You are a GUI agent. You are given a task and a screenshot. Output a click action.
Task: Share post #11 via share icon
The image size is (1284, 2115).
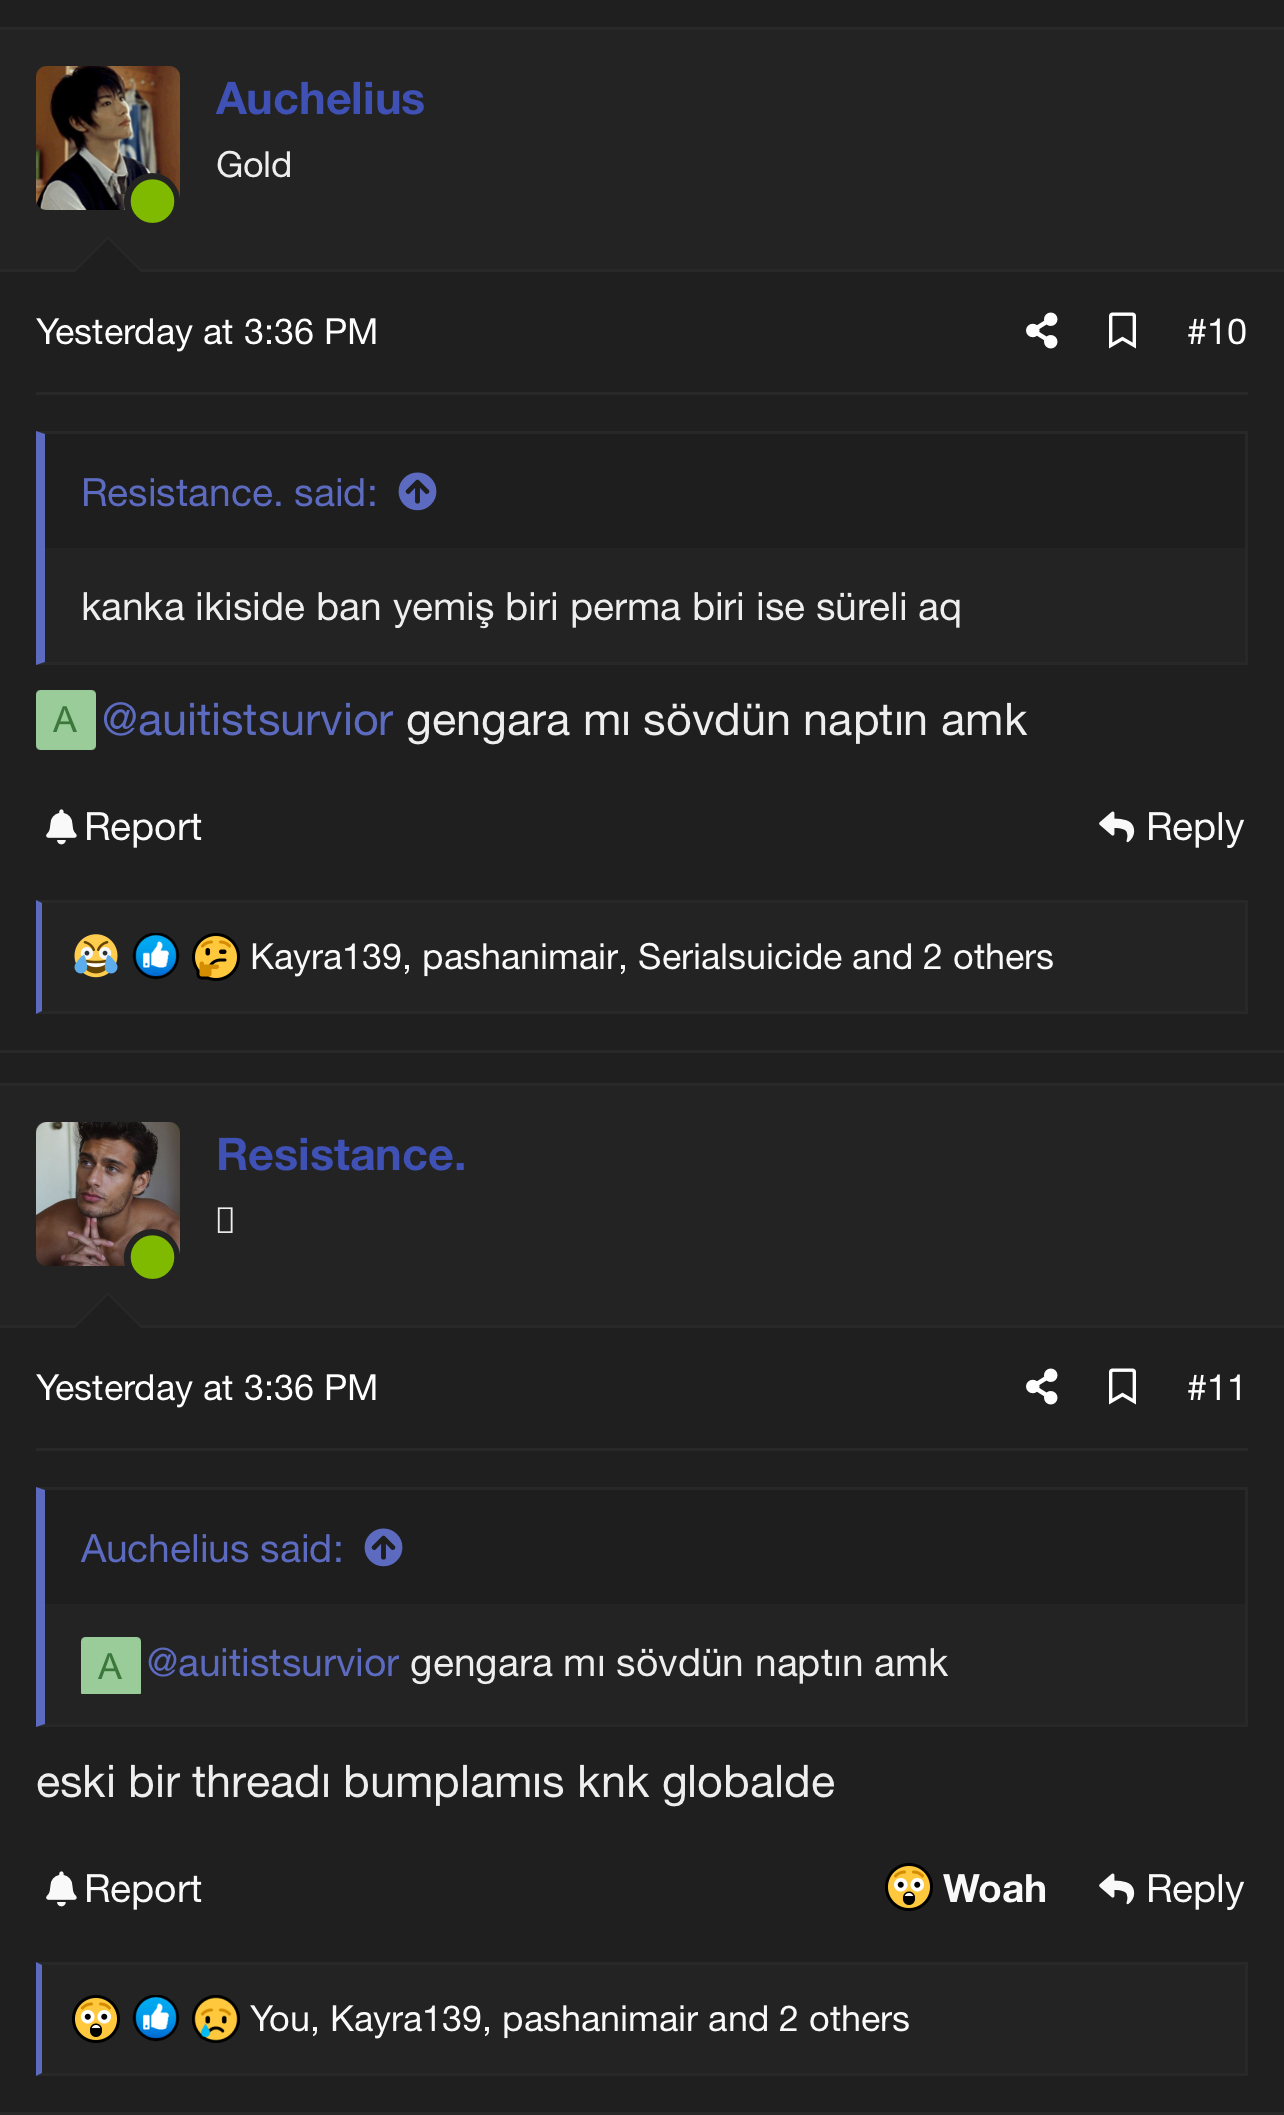pos(1042,1387)
